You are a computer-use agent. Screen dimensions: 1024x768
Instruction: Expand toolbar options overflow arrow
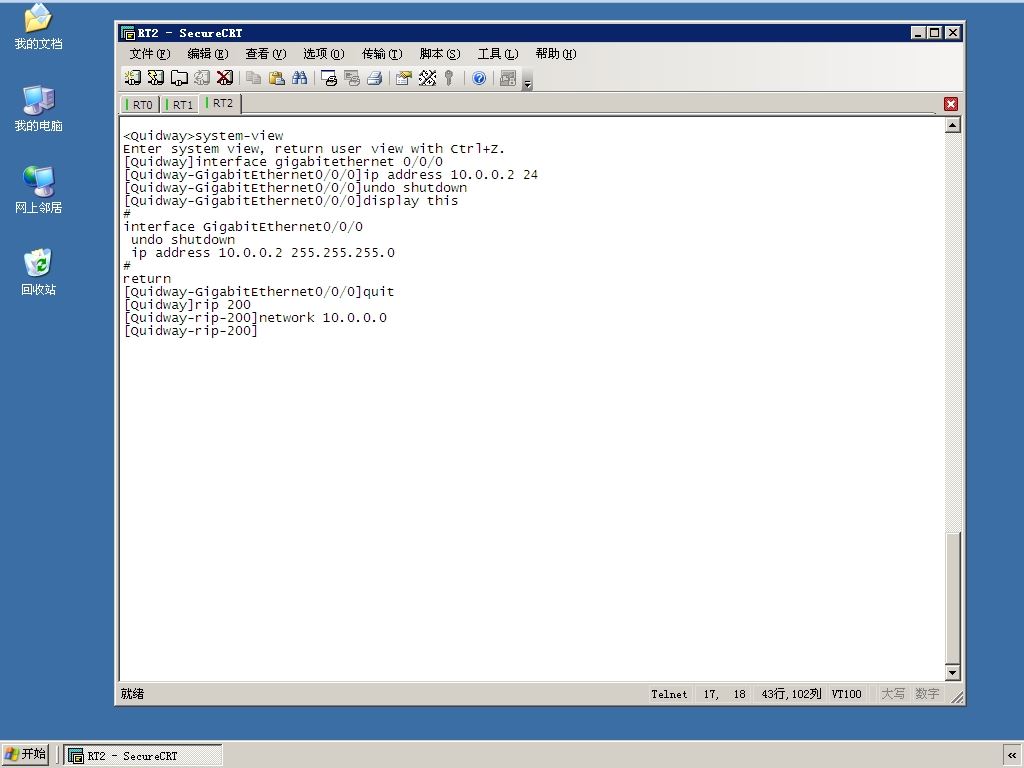tap(528, 81)
